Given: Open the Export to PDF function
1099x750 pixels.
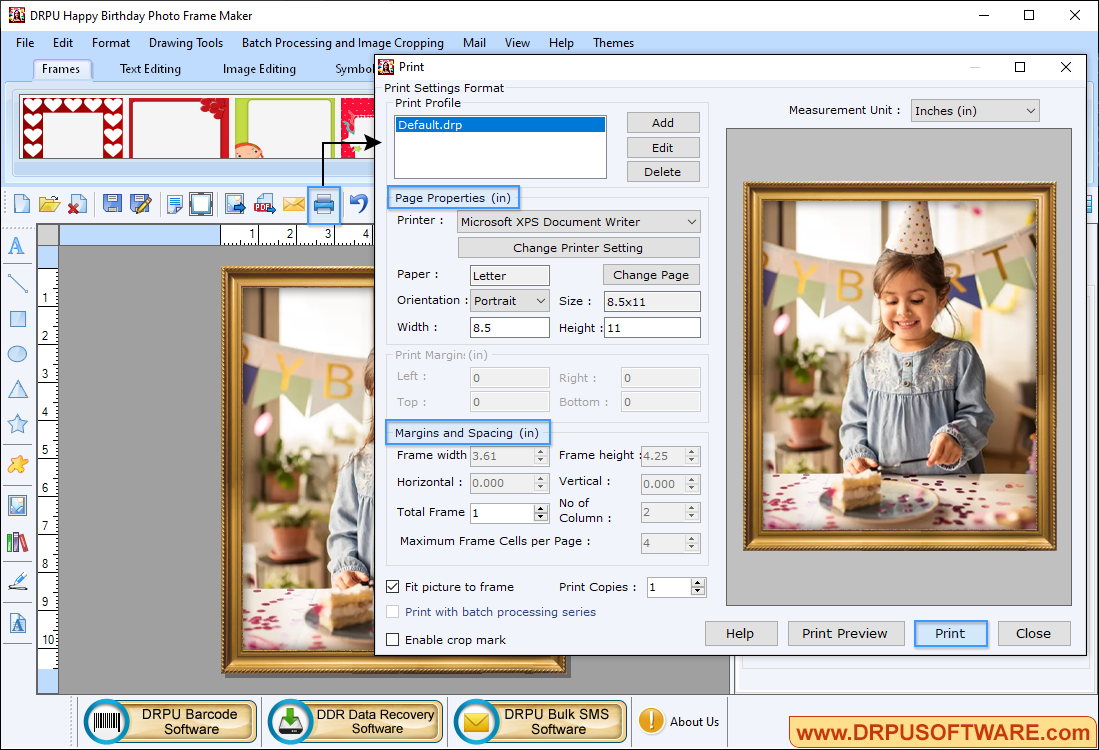Looking at the screenshot, I should pyautogui.click(x=263, y=204).
